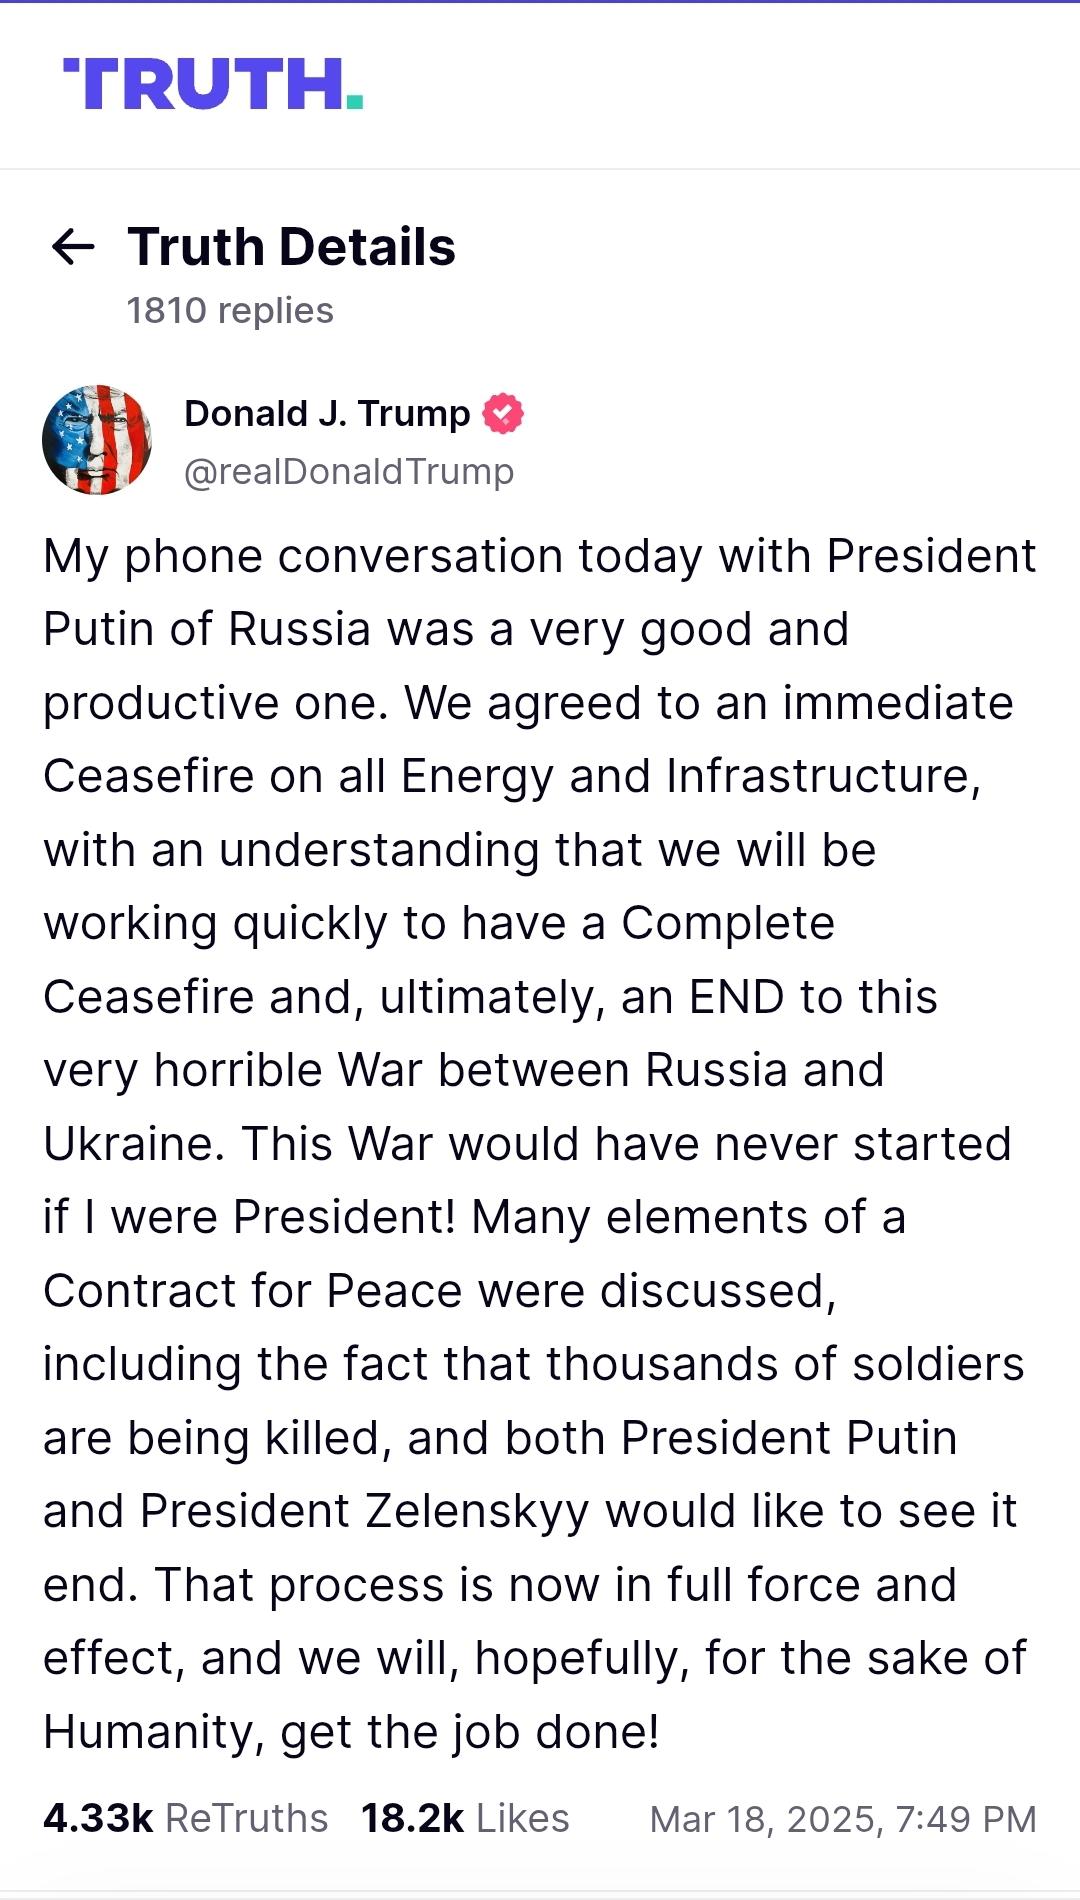1080x1900 pixels.
Task: Click the closing line 'get the job done!'
Action: [x=470, y=1732]
